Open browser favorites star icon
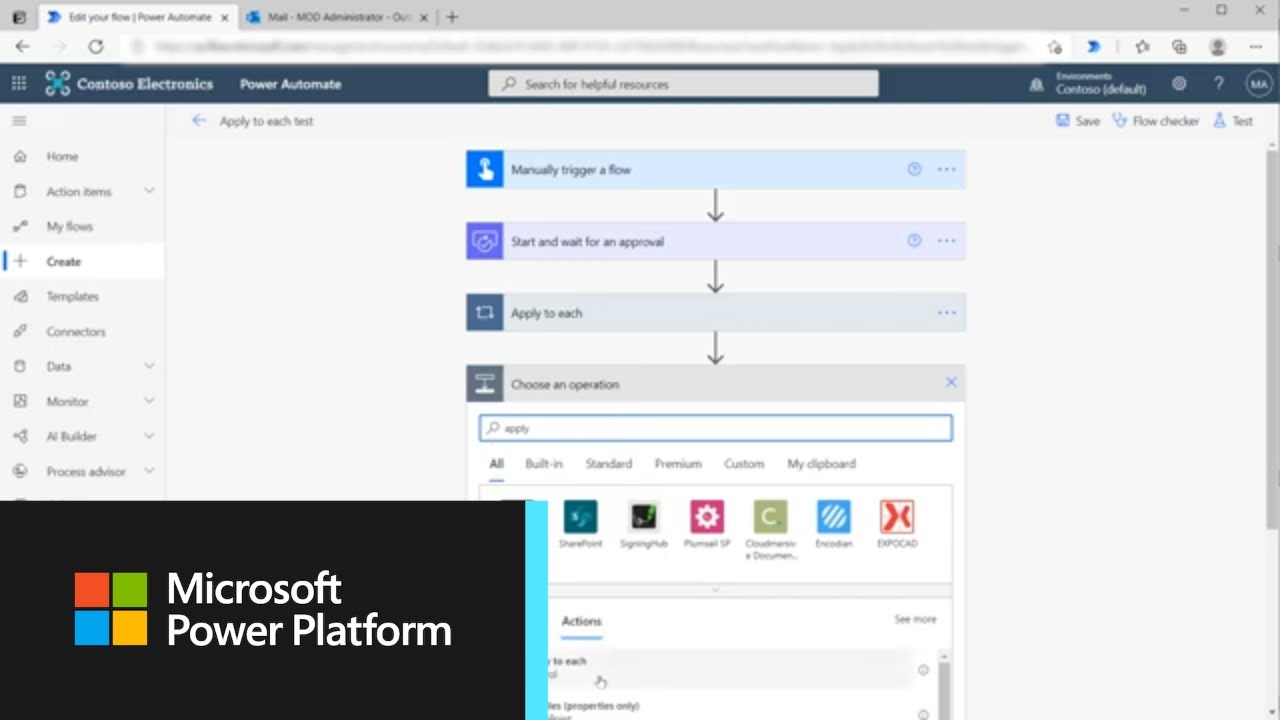 click(x=1142, y=46)
